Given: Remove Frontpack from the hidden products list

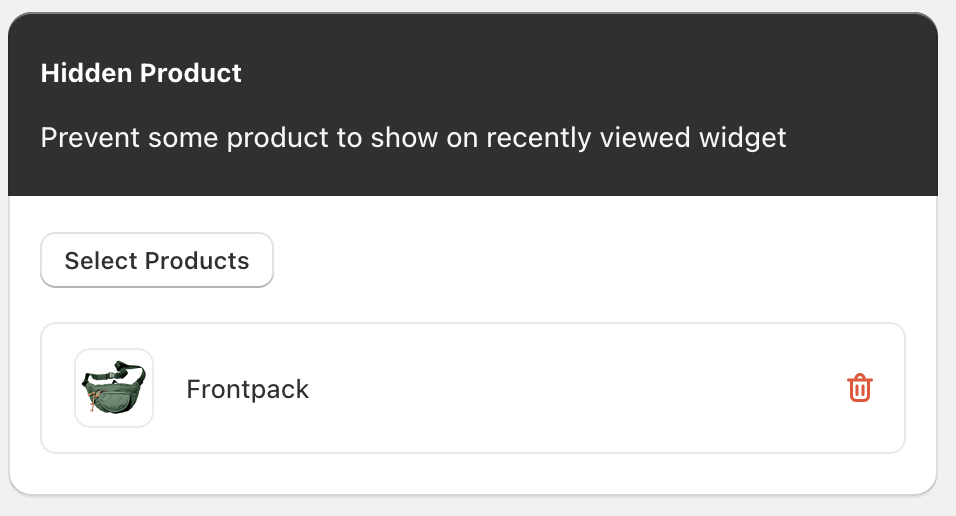Looking at the screenshot, I should [x=860, y=388].
